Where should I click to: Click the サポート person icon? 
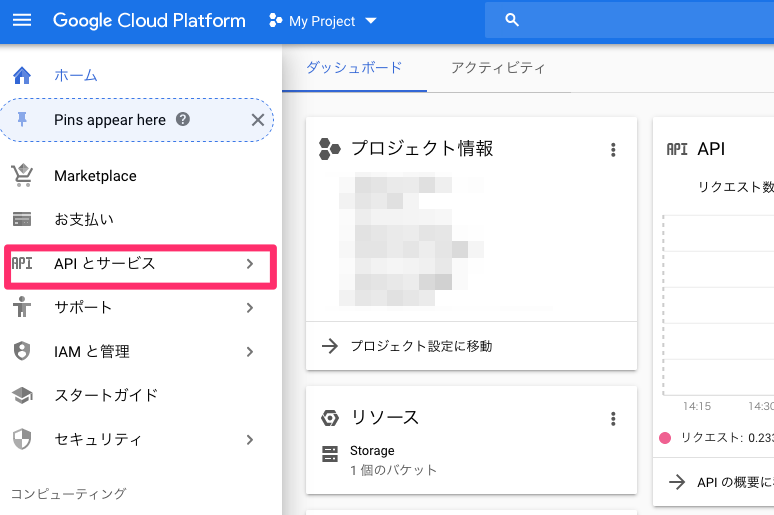pos(22,307)
